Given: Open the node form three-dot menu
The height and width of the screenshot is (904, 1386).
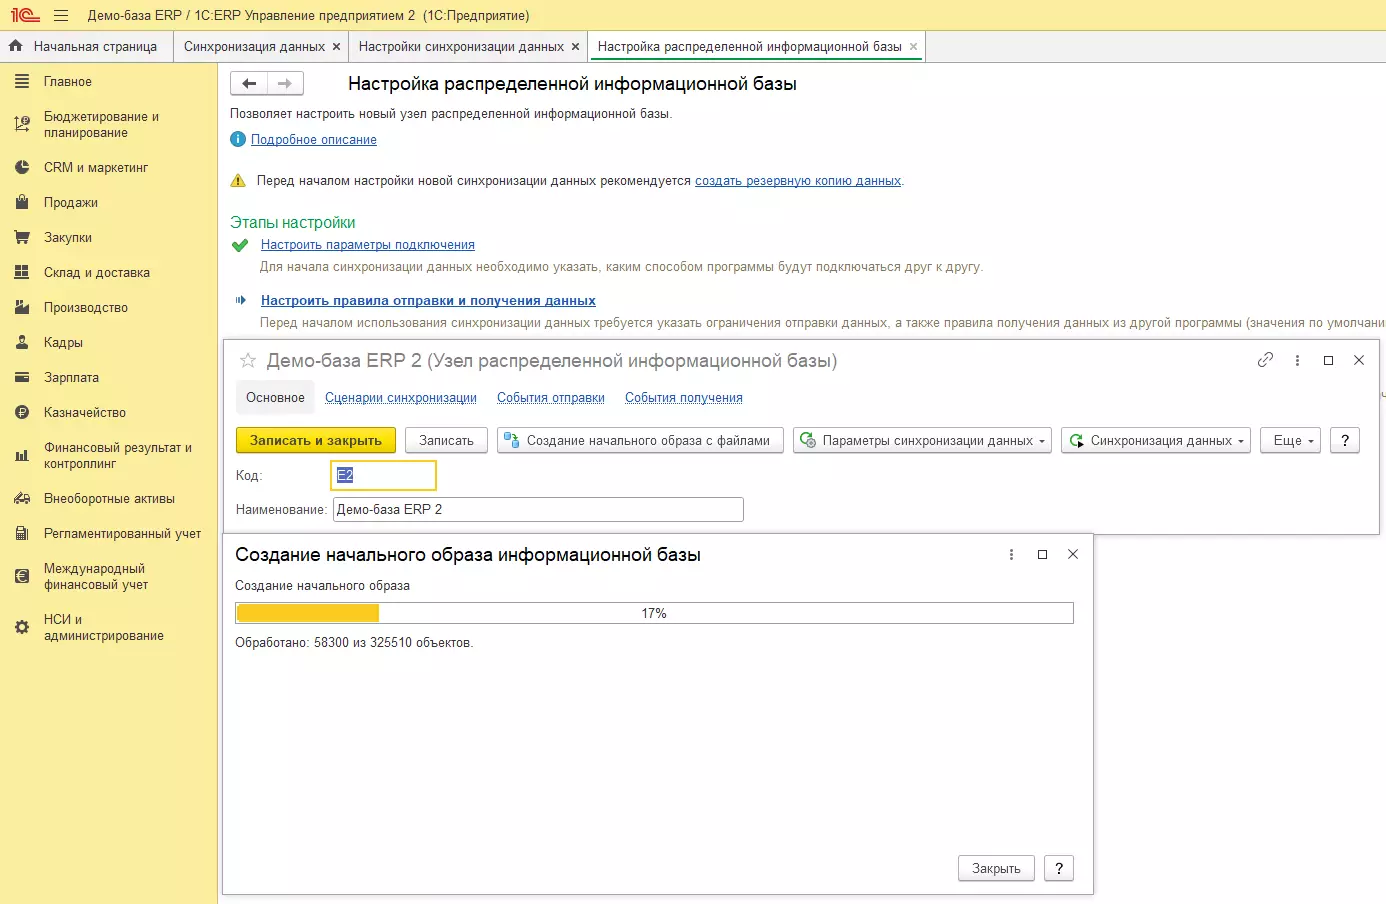Looking at the screenshot, I should tap(1297, 360).
